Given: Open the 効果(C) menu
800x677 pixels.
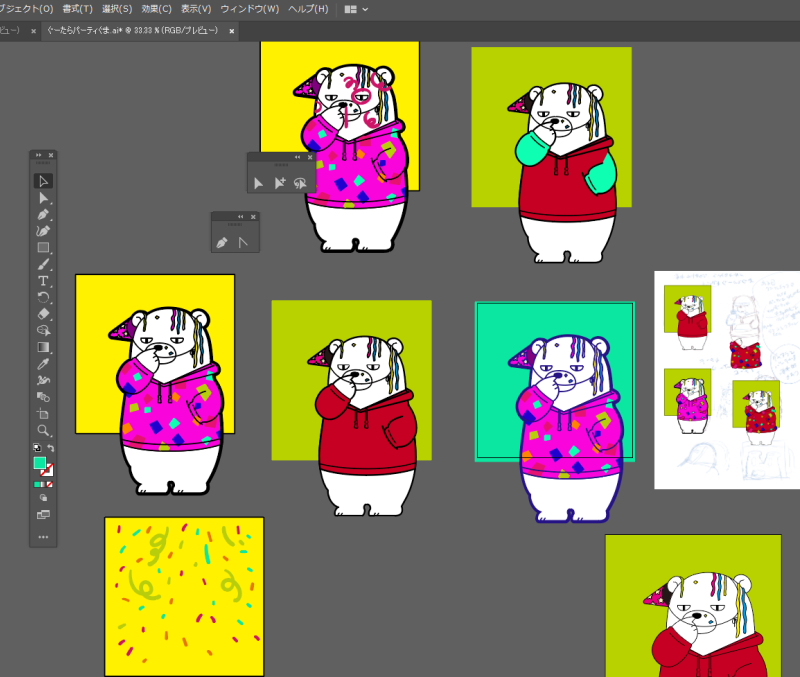Looking at the screenshot, I should (x=157, y=9).
